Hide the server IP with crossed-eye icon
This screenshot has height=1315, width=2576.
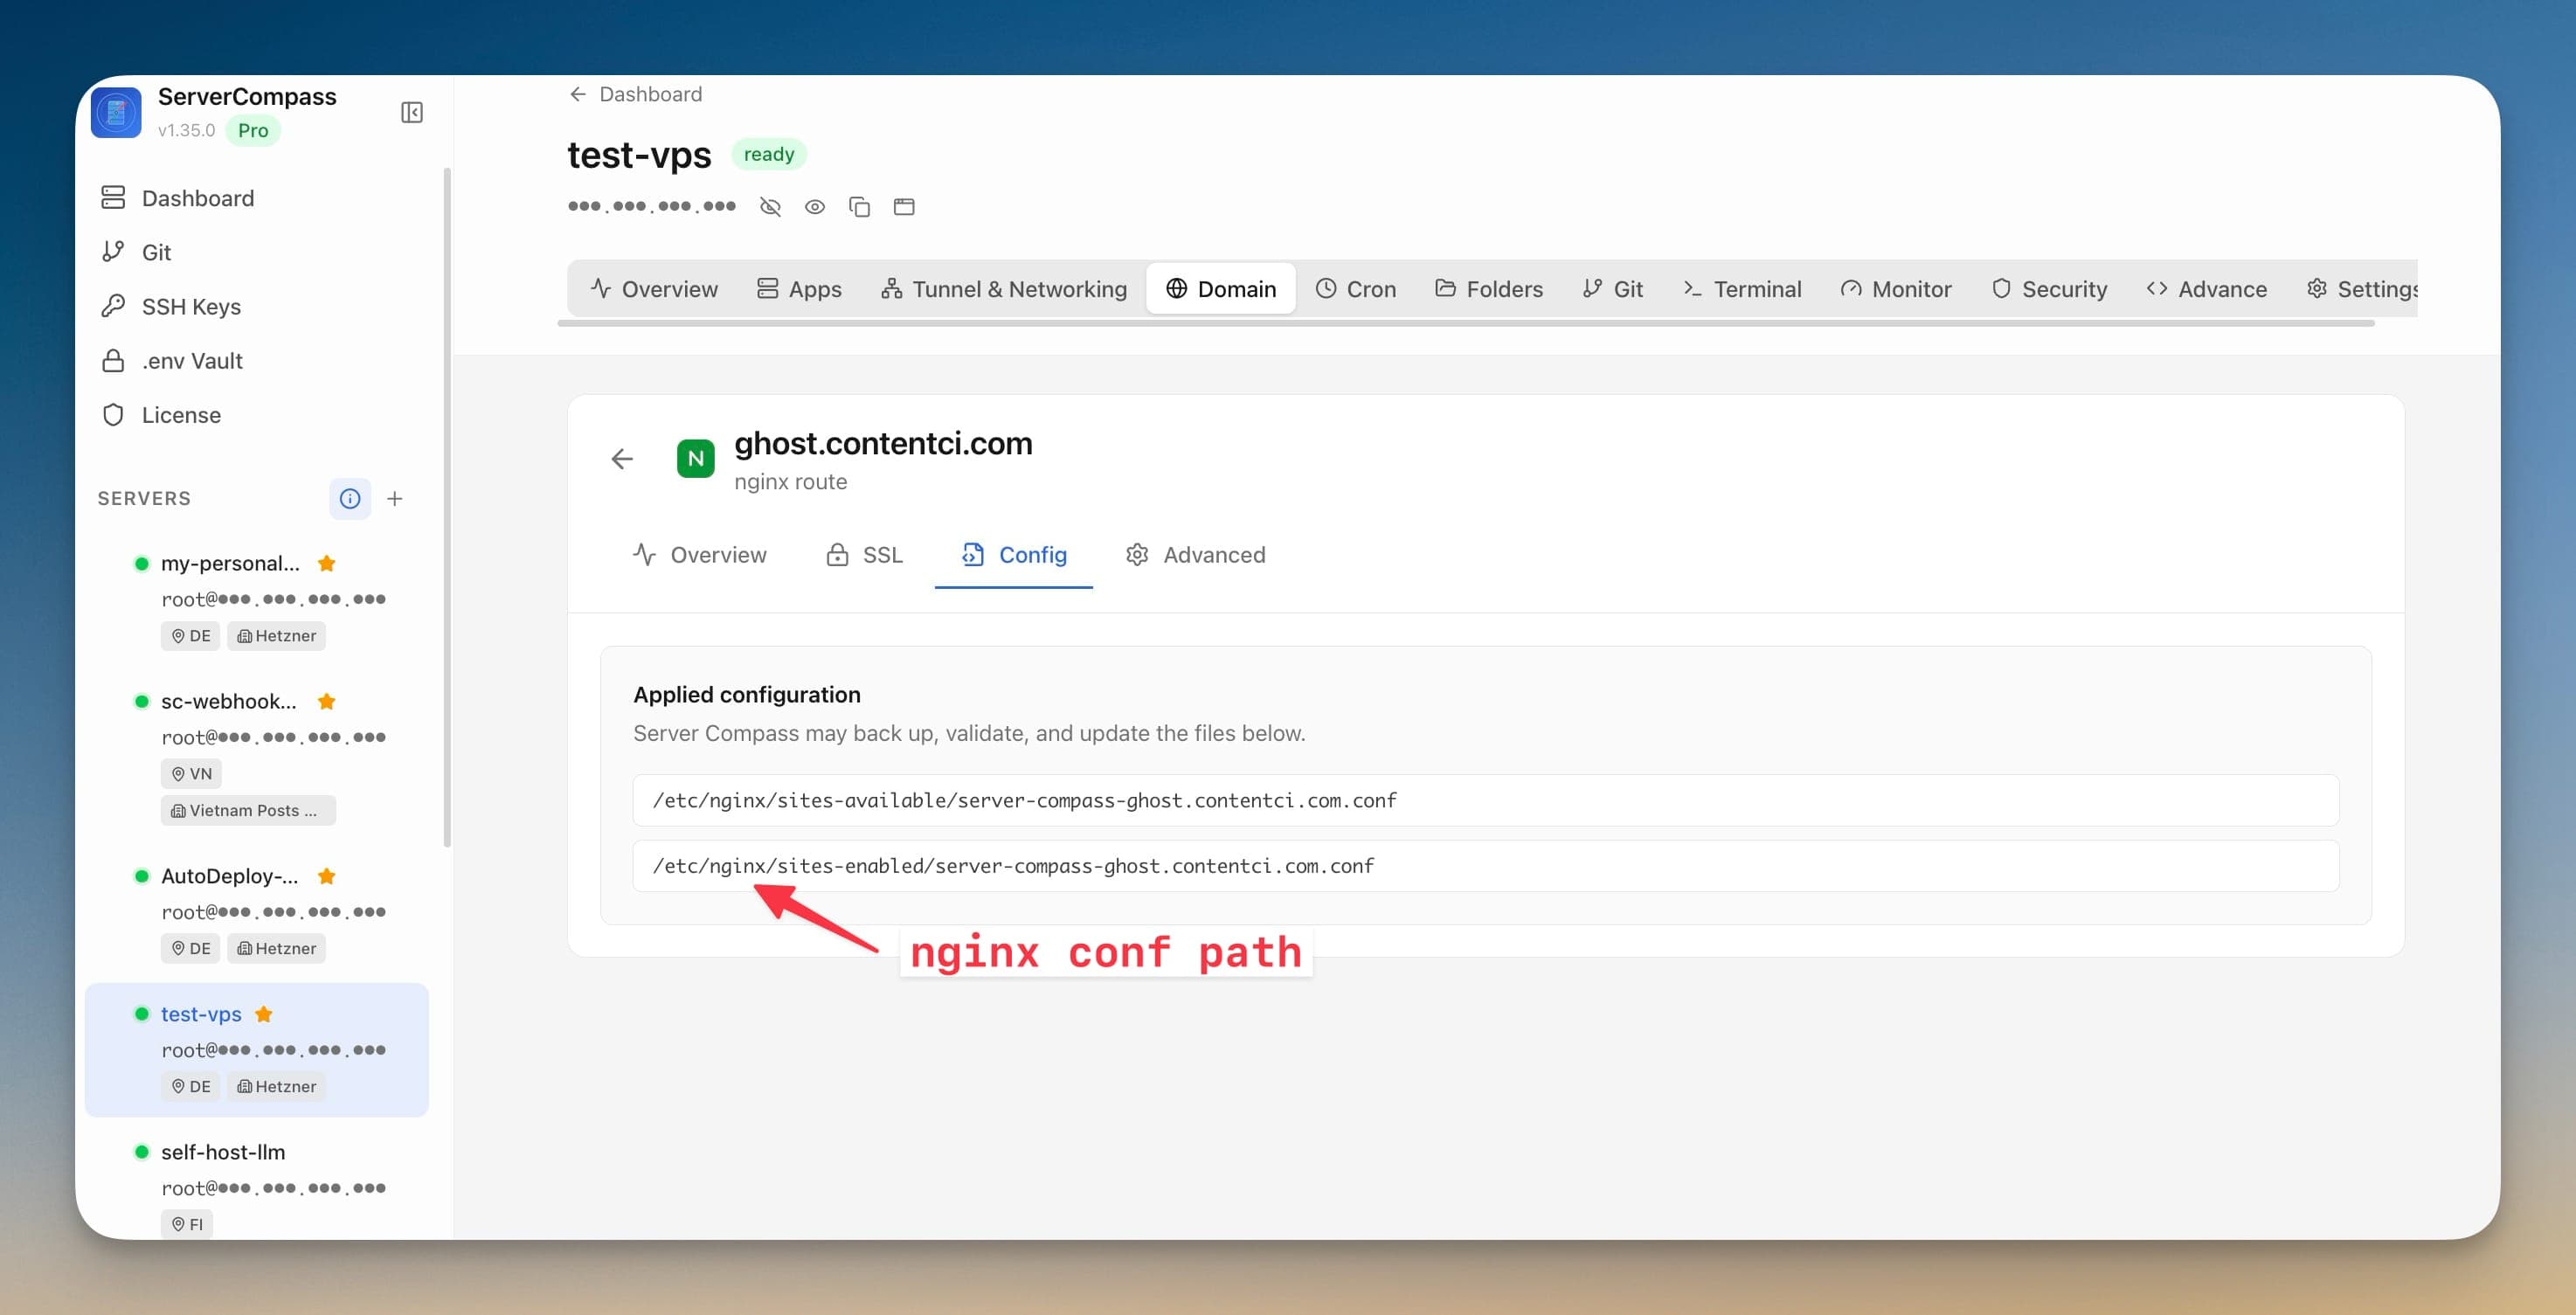(x=769, y=207)
